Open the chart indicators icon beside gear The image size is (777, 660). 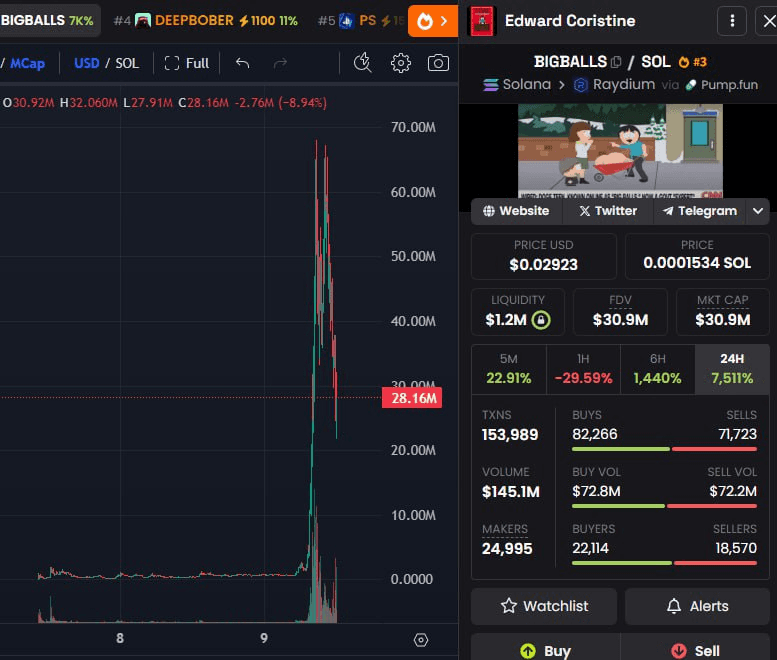point(363,63)
